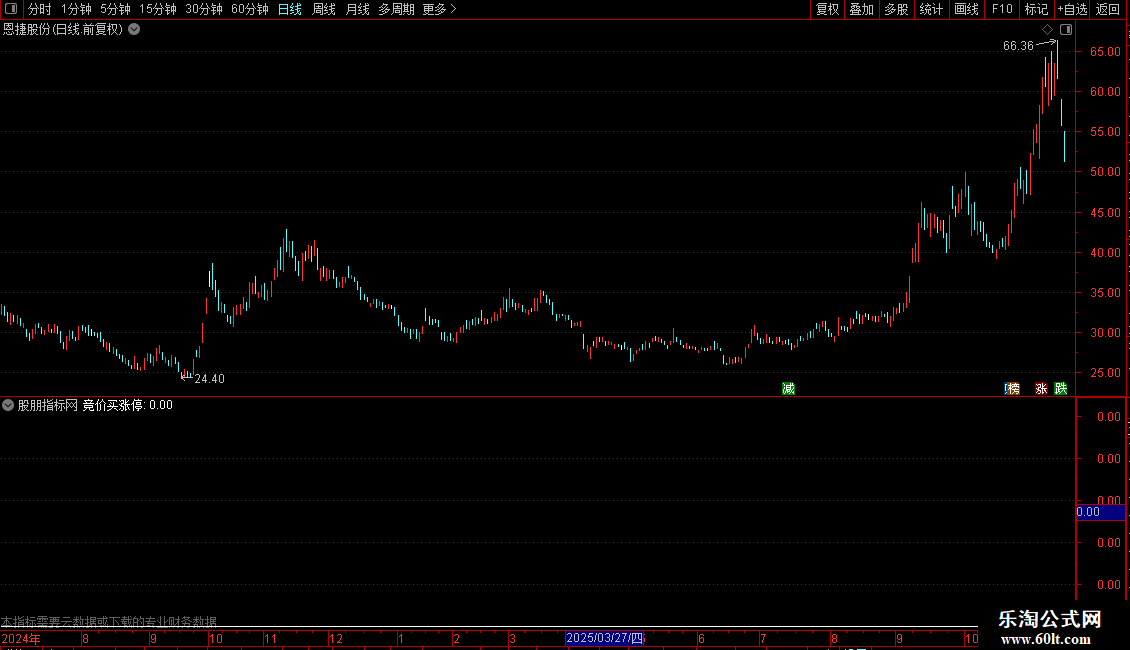Select the 1分钟 period tab
This screenshot has height=650, width=1130.
tap(76, 9)
